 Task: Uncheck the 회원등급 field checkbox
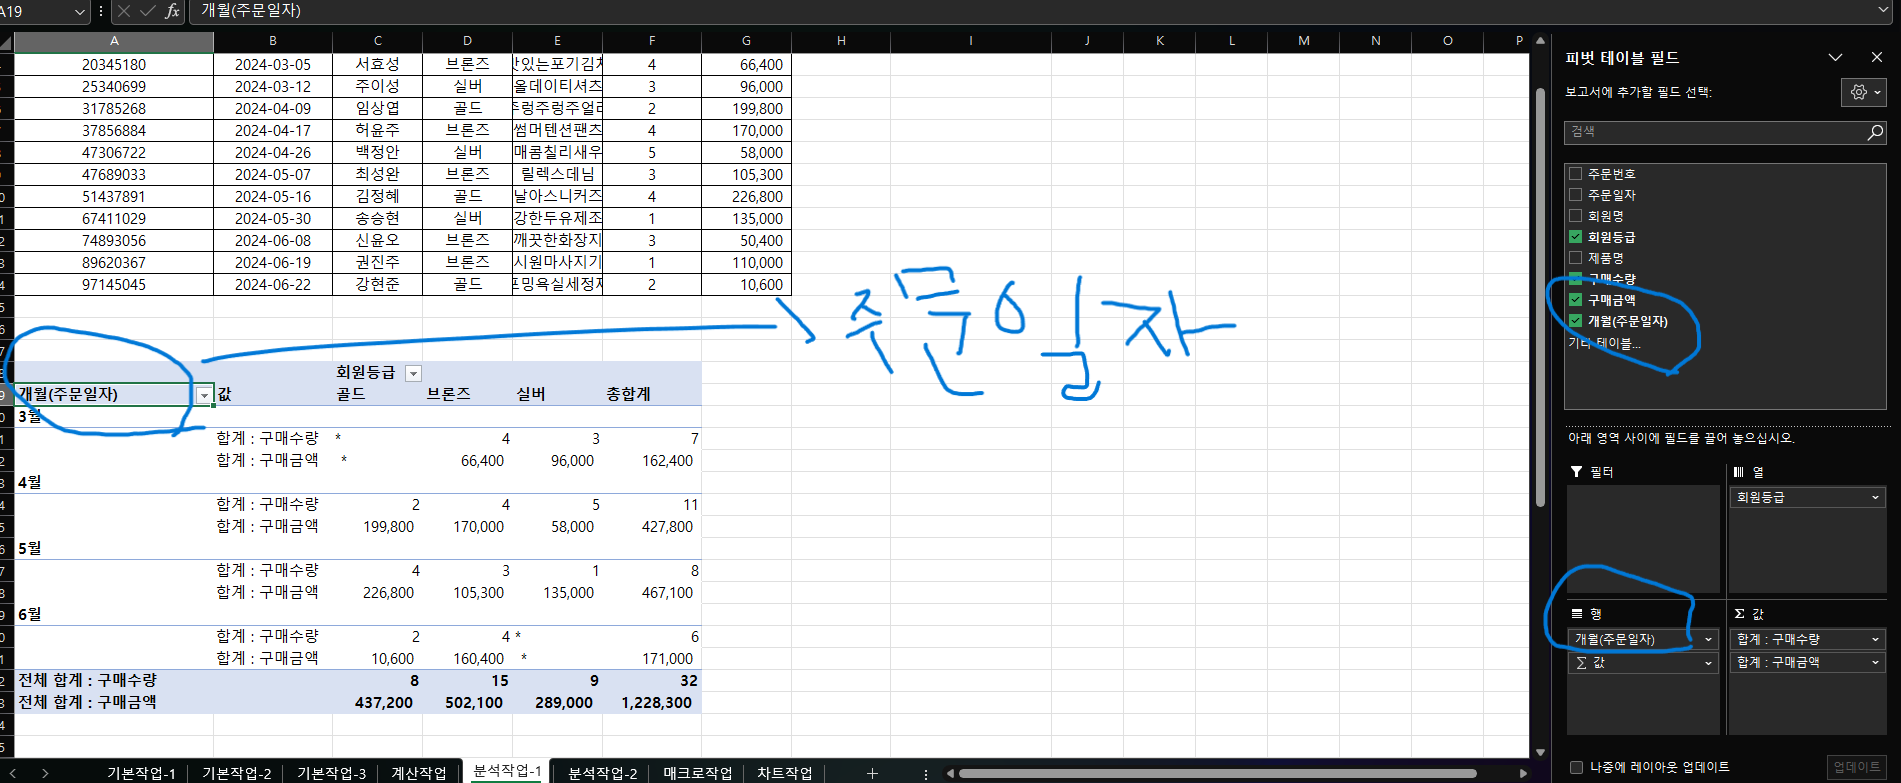1575,237
